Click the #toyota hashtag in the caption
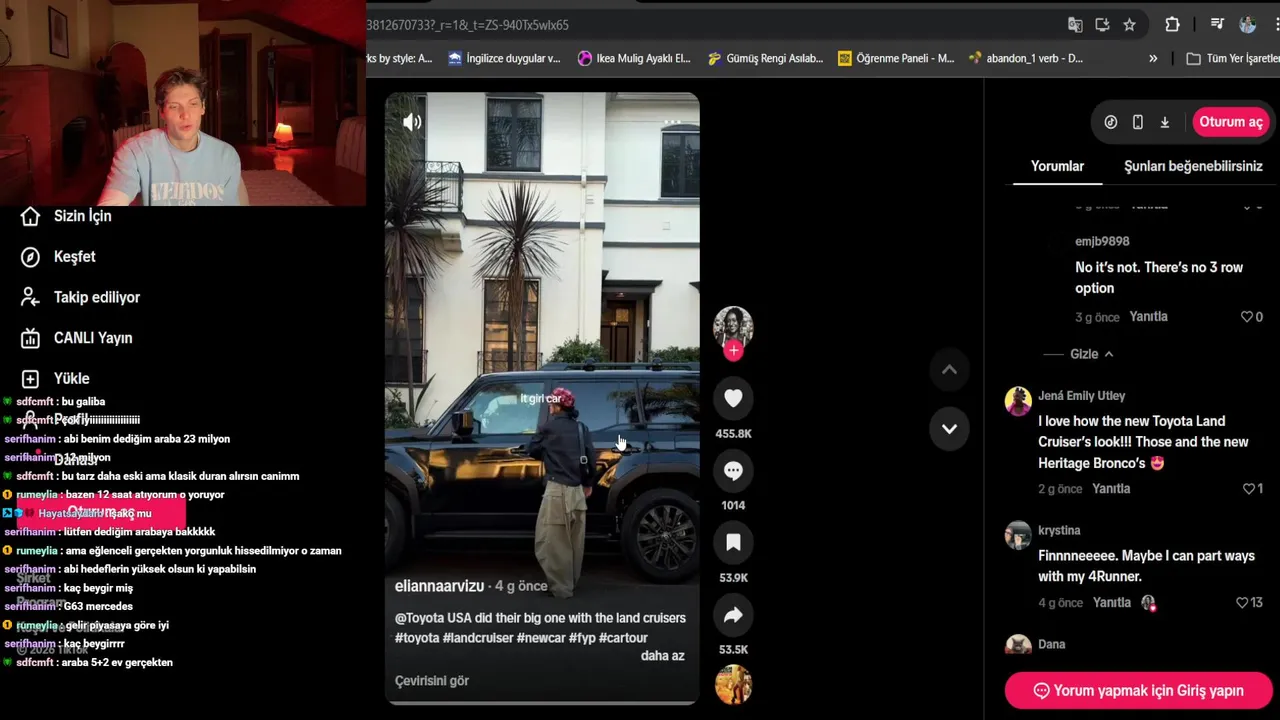This screenshot has height=720, width=1280. point(417,638)
